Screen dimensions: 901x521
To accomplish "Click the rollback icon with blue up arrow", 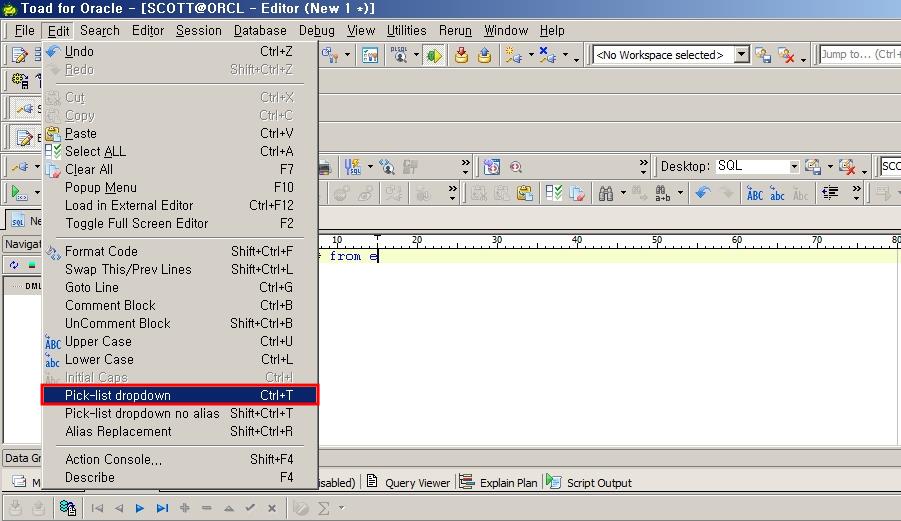I will tap(484, 55).
